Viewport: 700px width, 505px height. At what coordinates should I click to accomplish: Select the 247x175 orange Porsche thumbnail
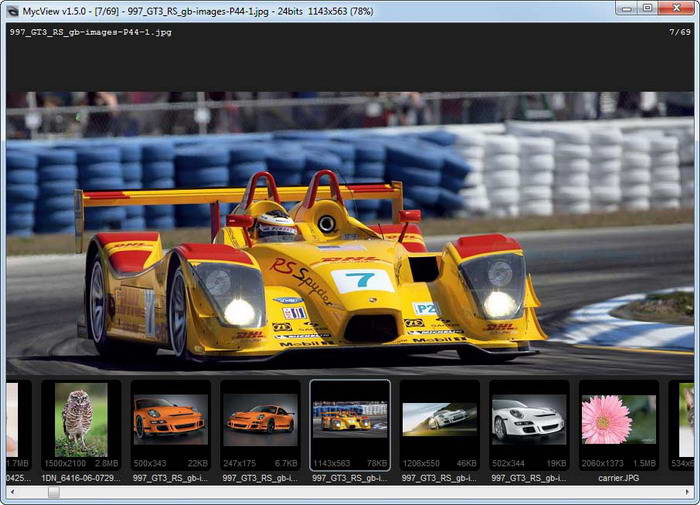pos(260,418)
